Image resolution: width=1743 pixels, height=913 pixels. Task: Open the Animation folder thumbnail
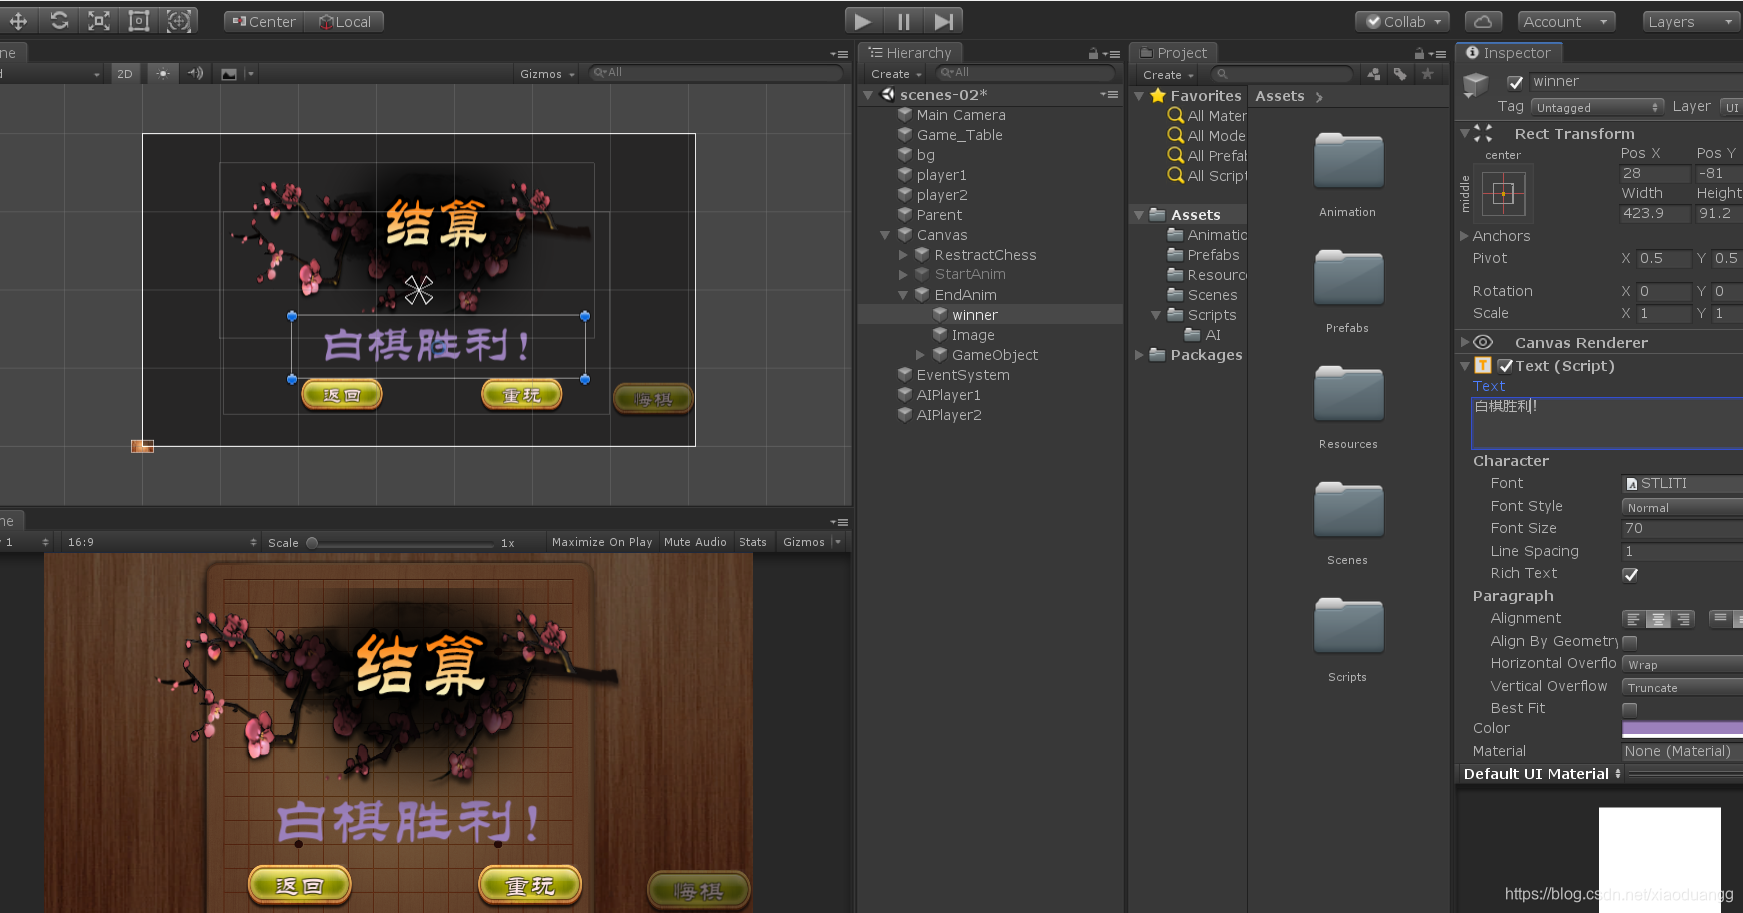tap(1348, 161)
